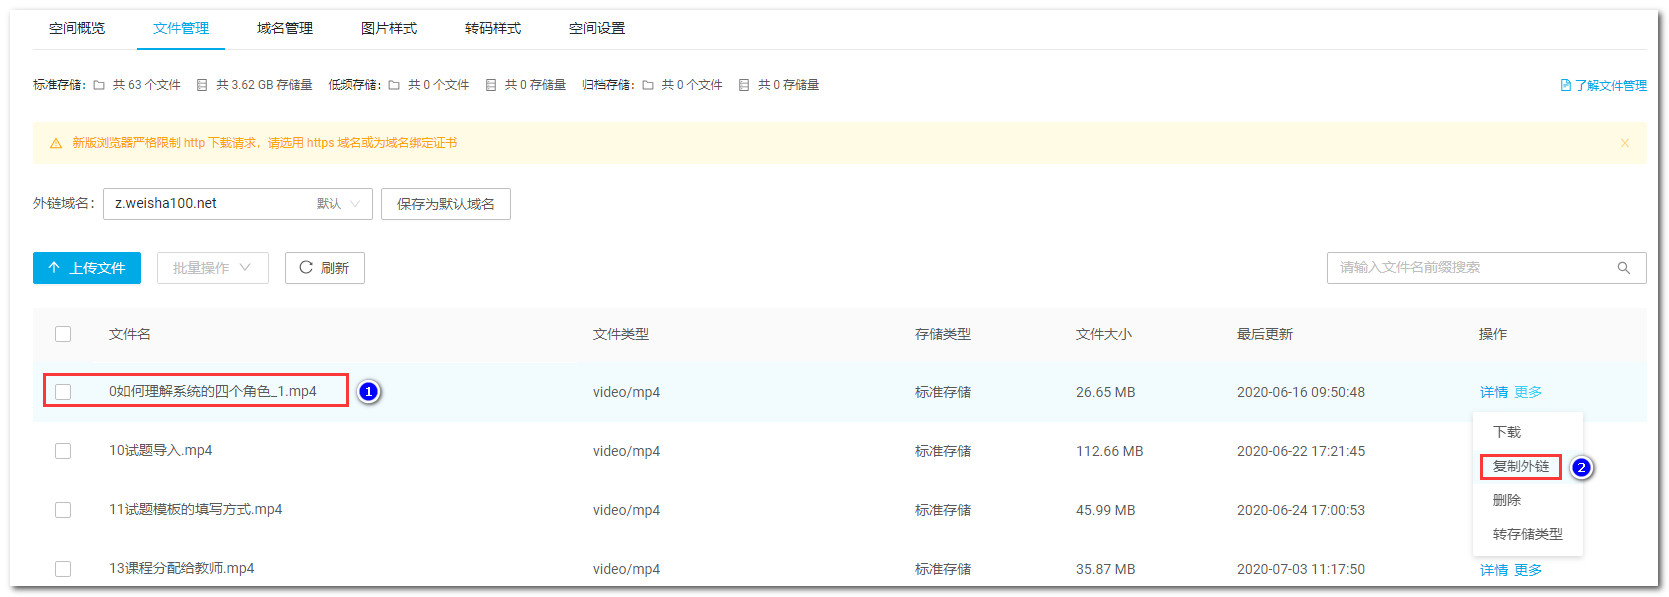Open 更多 menu for 13课程分配给教师.mp4
This screenshot has width=1669, height=597.
point(1527,570)
